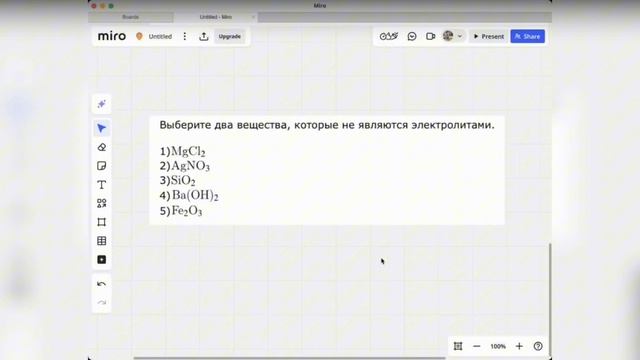Zoom out with the minus button
The height and width of the screenshot is (360, 640).
pos(476,346)
